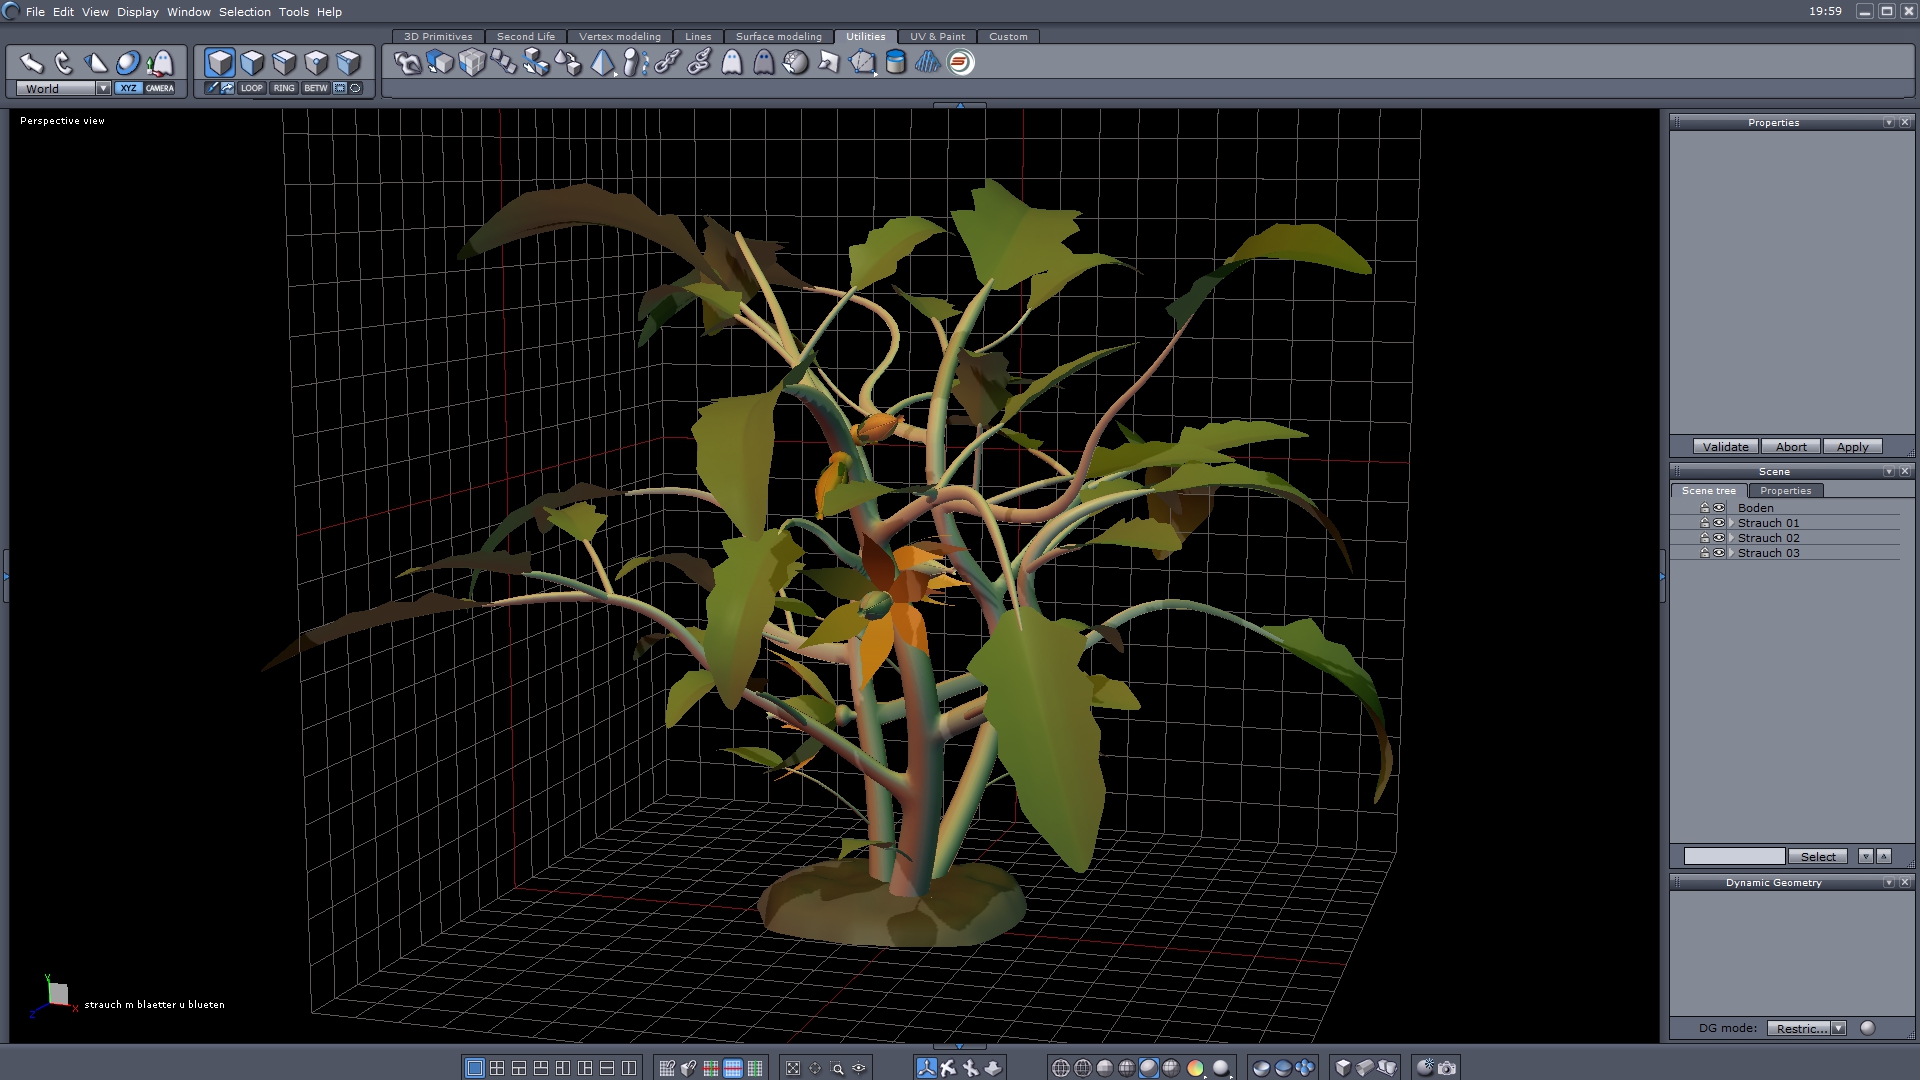
Task: Click the chain link utility icon
Action: coord(667,63)
